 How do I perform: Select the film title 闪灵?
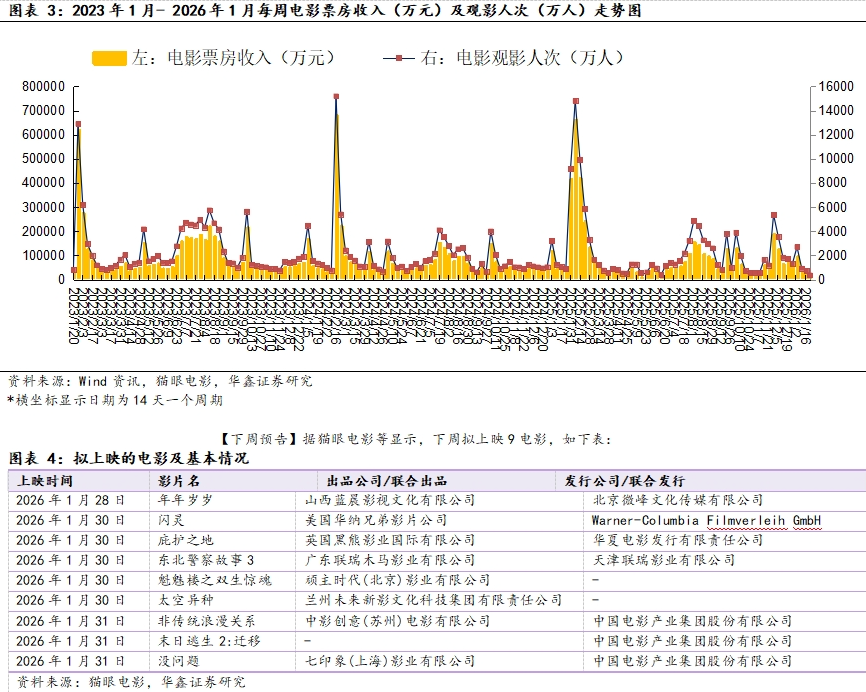(x=171, y=520)
